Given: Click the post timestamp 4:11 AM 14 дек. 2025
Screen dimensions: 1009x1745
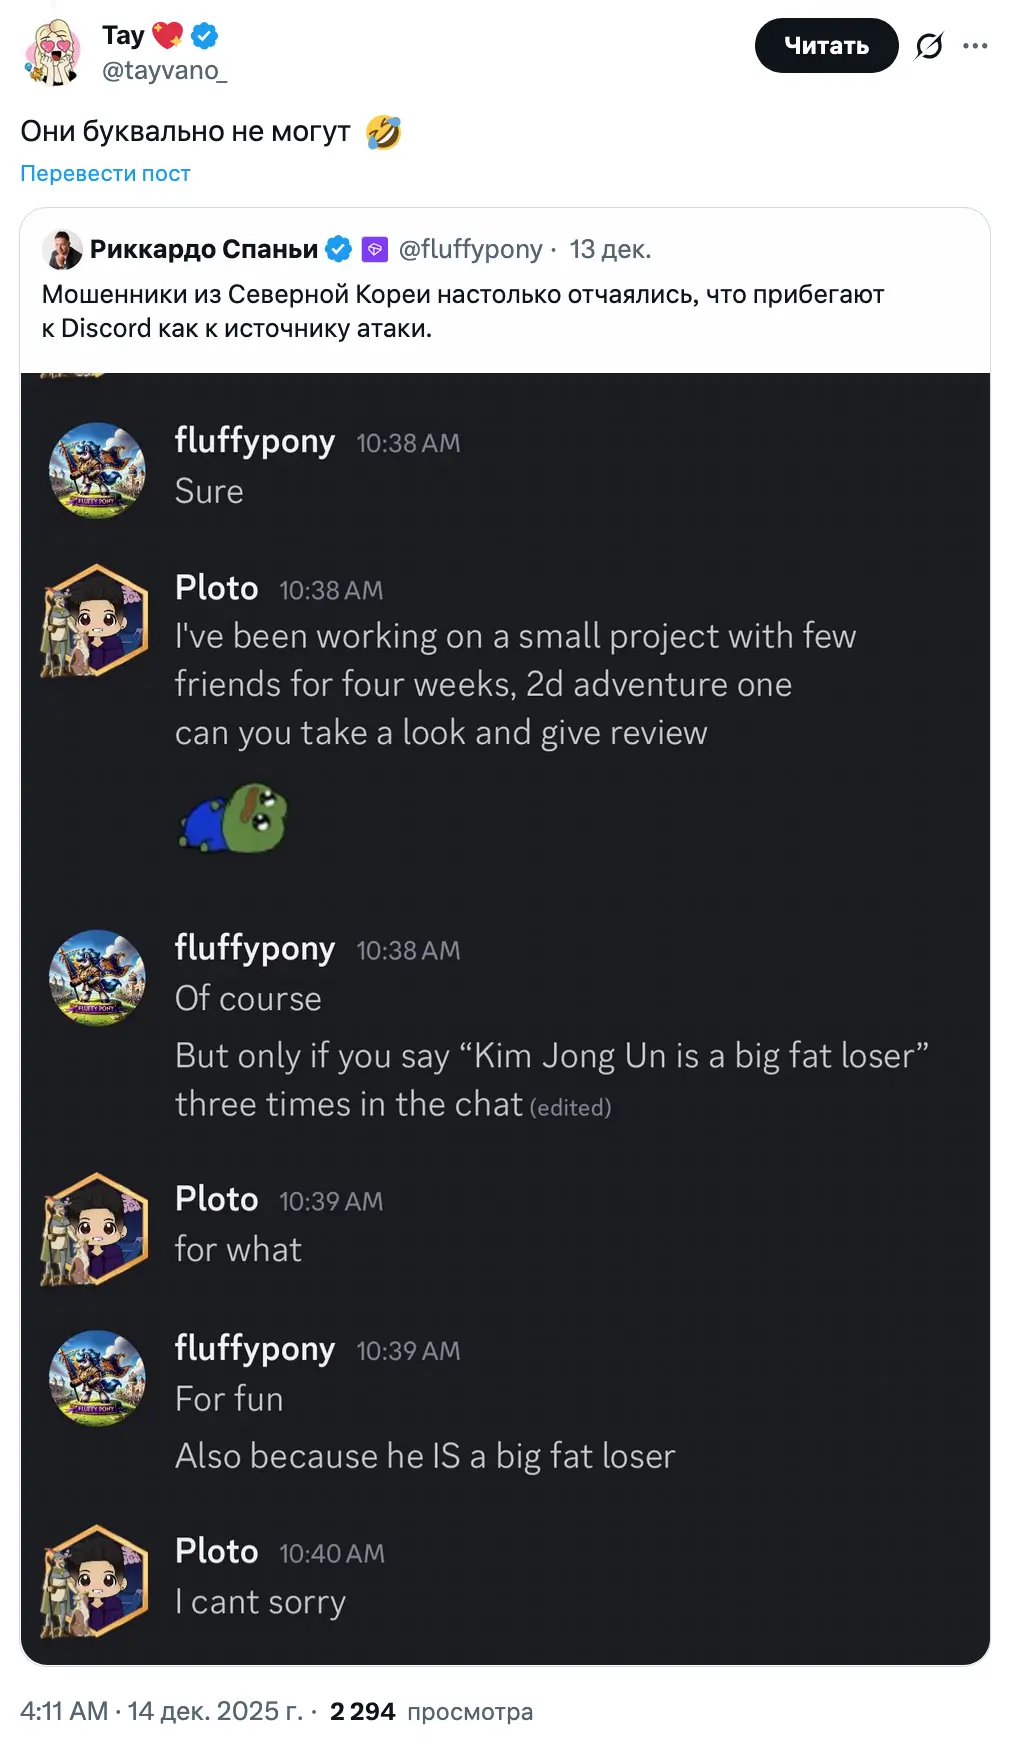Looking at the screenshot, I should (161, 1711).
